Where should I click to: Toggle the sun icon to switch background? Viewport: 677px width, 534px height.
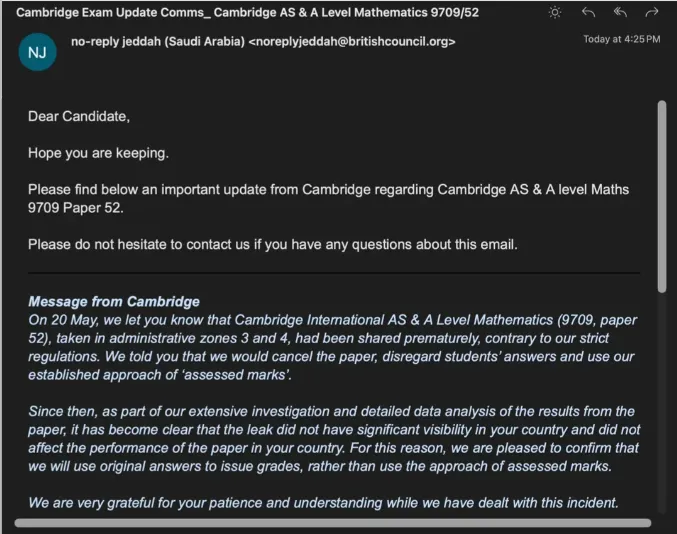[555, 12]
